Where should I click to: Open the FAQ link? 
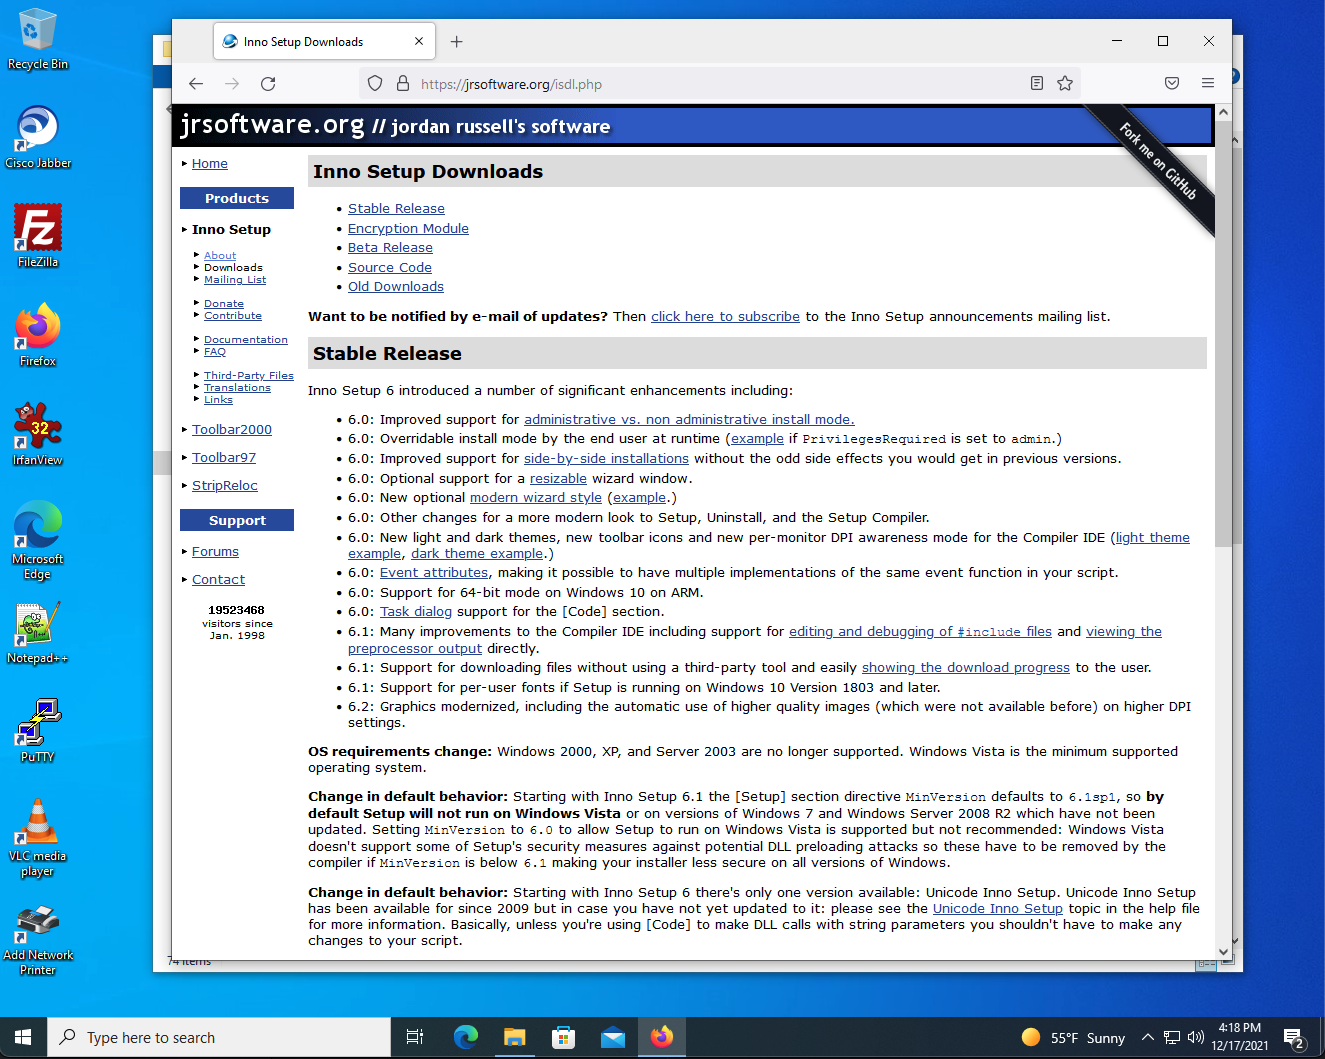click(215, 352)
